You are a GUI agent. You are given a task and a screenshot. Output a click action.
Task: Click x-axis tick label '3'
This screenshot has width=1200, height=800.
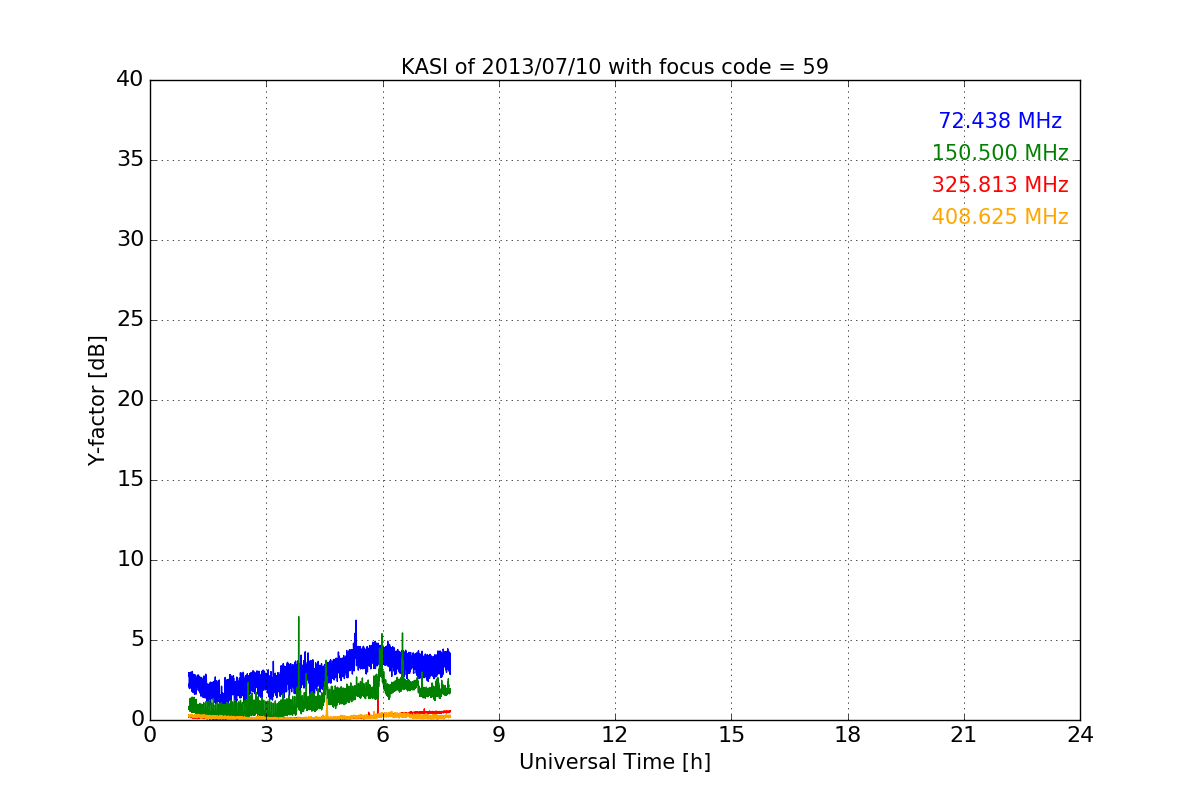click(x=266, y=735)
